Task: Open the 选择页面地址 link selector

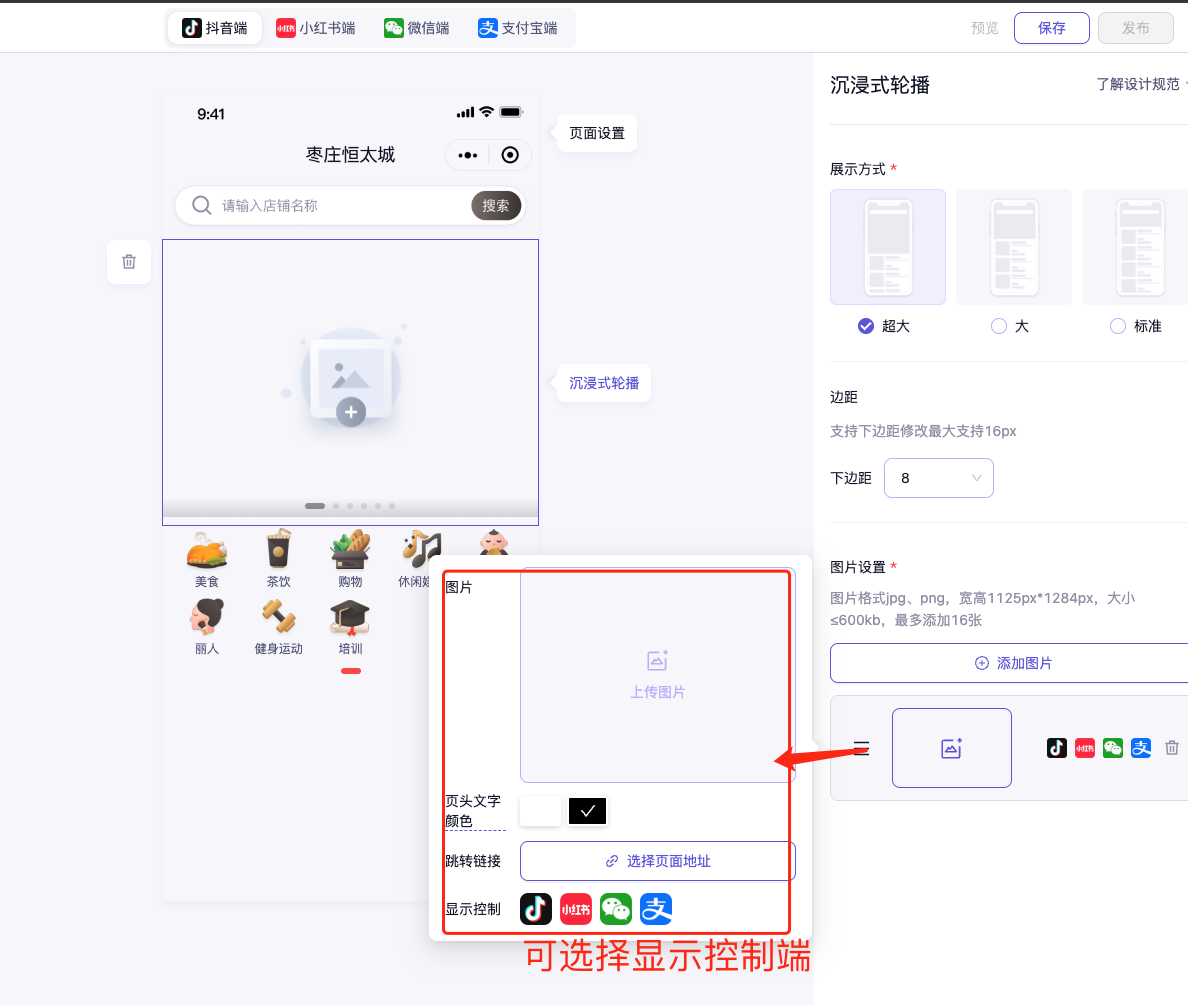Action: pos(657,861)
